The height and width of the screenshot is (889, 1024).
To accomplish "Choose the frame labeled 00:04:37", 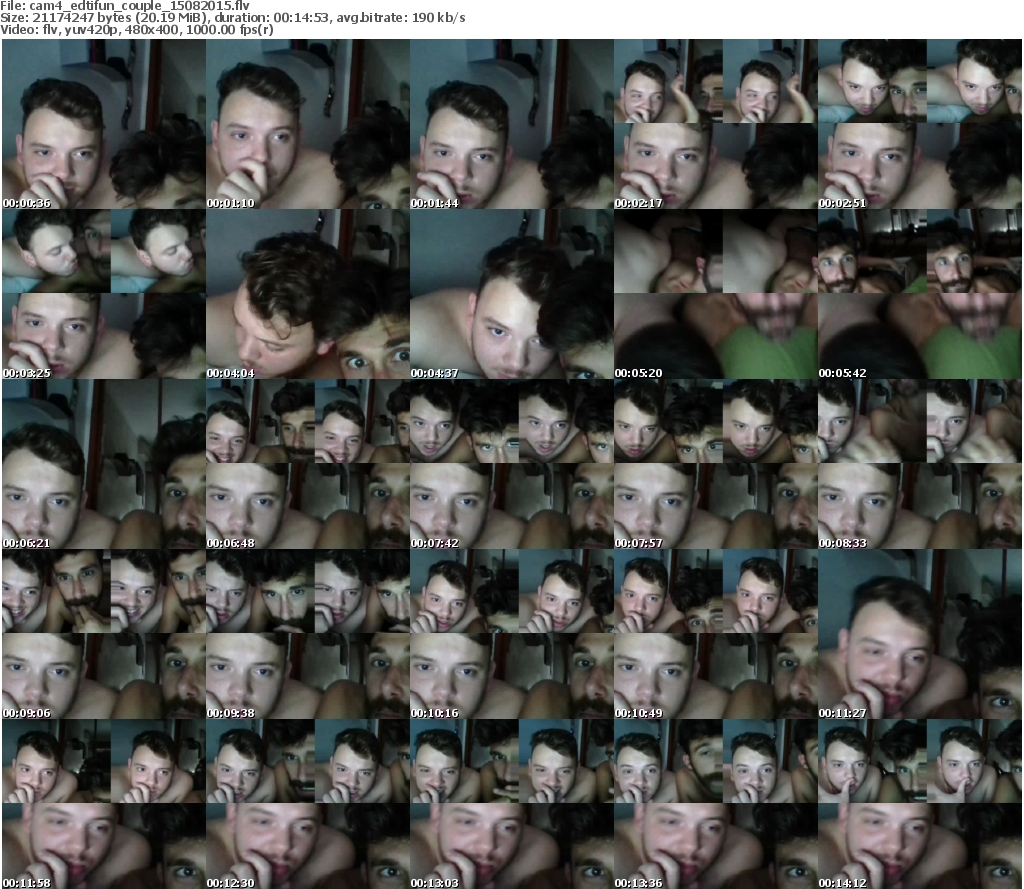I will click(x=511, y=294).
